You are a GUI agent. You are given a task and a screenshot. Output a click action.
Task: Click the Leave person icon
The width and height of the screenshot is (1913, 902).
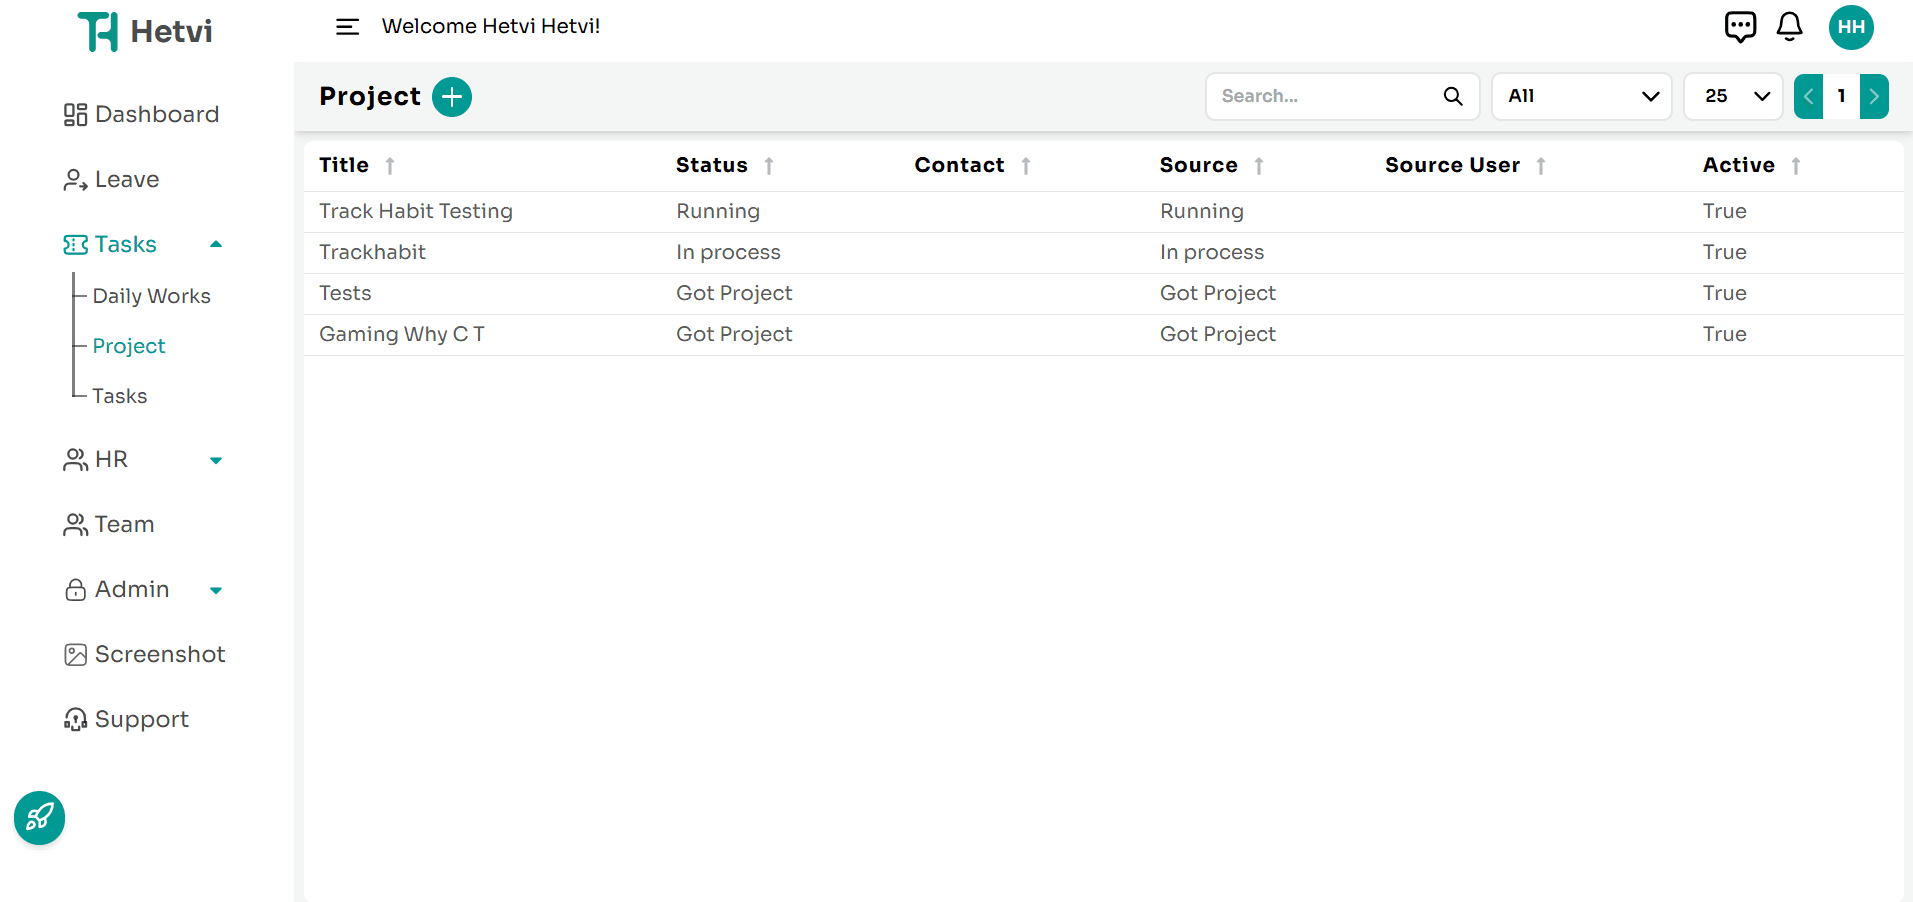tap(75, 180)
